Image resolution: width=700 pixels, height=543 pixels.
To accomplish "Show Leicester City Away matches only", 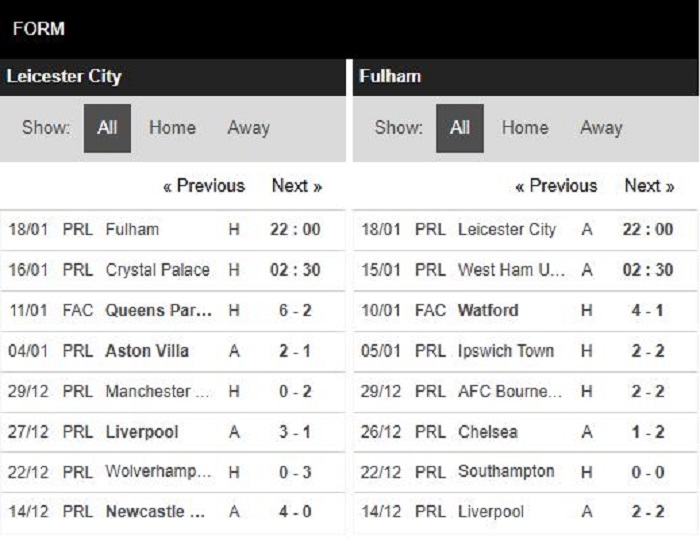I will pos(249,128).
